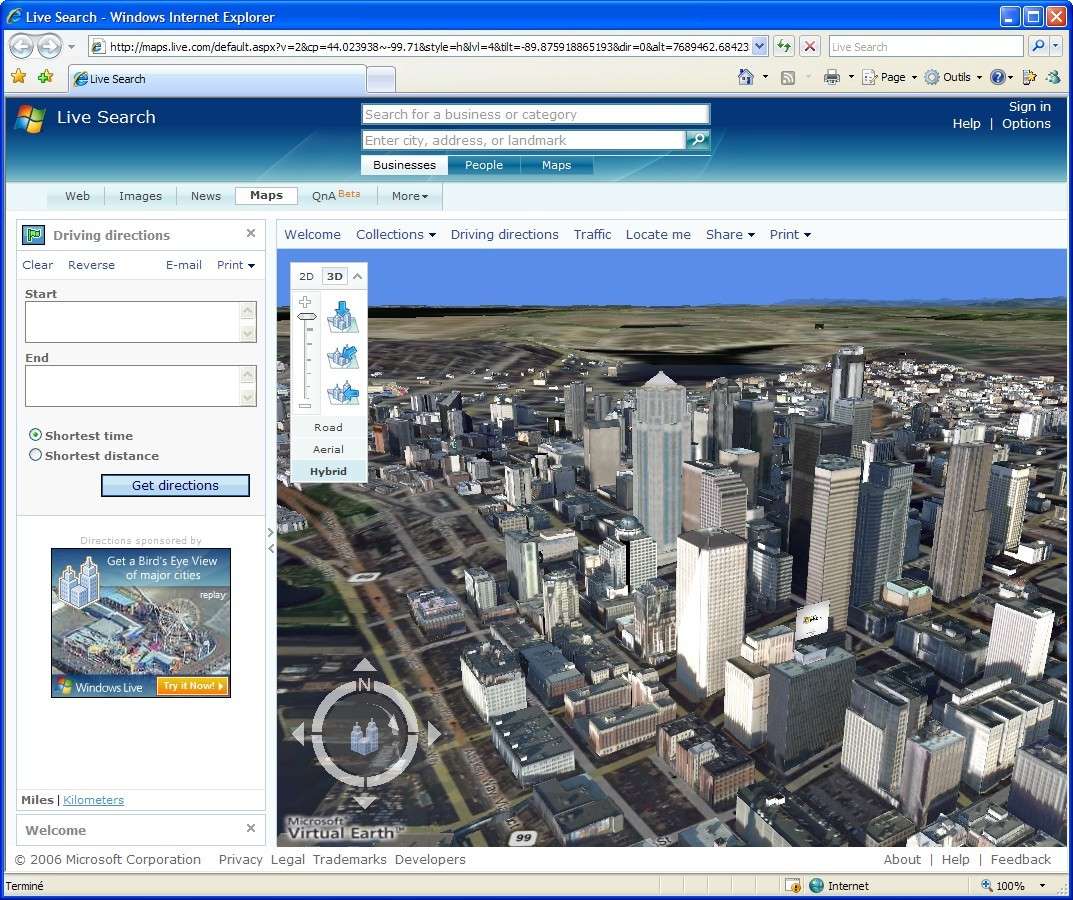The width and height of the screenshot is (1073, 900).
Task: Pan the map up with compass arrow
Action: point(365,665)
